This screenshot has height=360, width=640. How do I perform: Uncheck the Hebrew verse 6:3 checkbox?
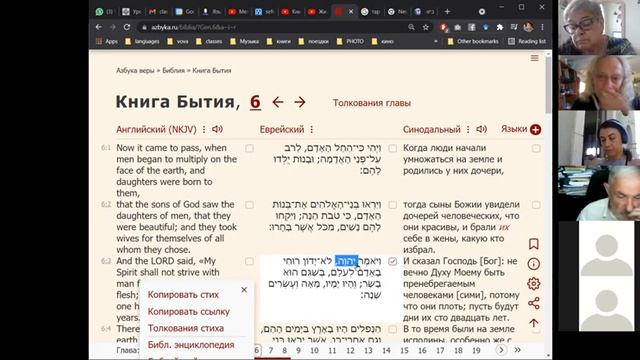(393, 261)
